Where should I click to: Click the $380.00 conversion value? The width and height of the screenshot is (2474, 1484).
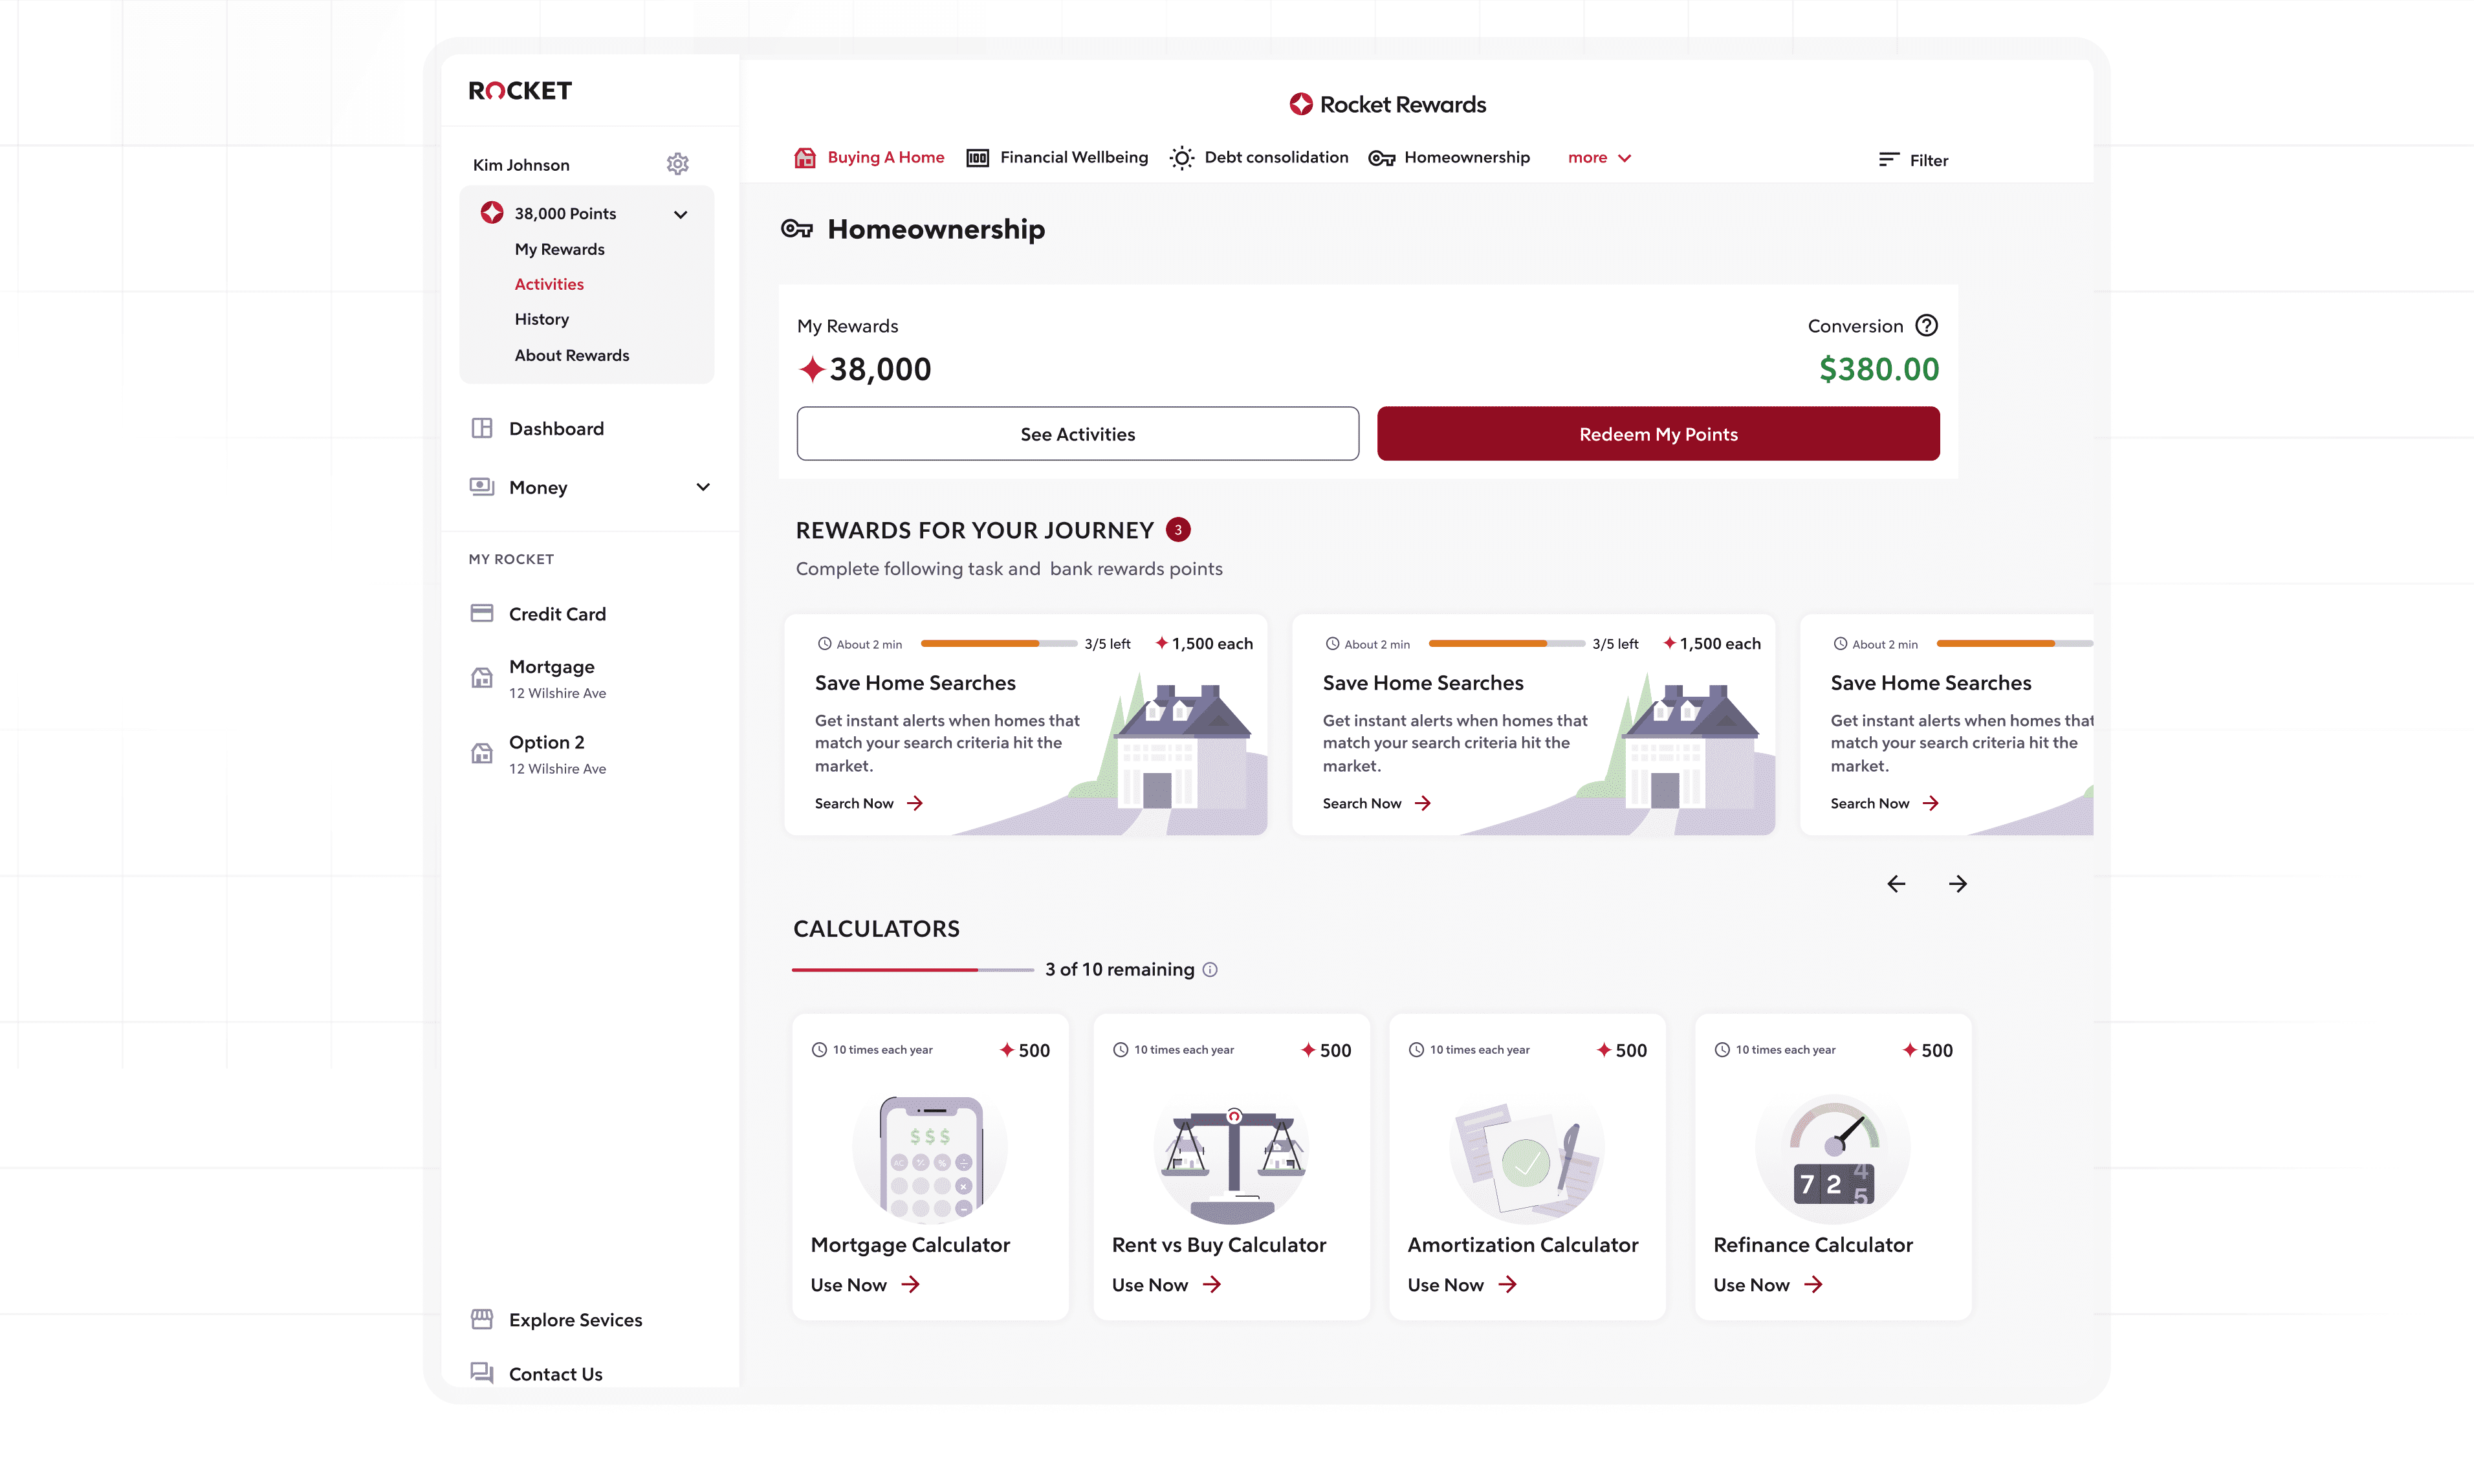[x=1879, y=370]
